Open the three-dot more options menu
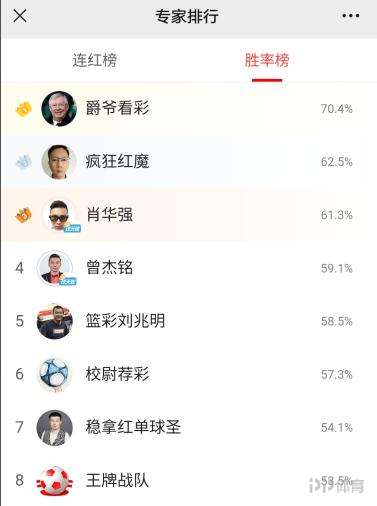377x506 pixels. click(x=351, y=15)
